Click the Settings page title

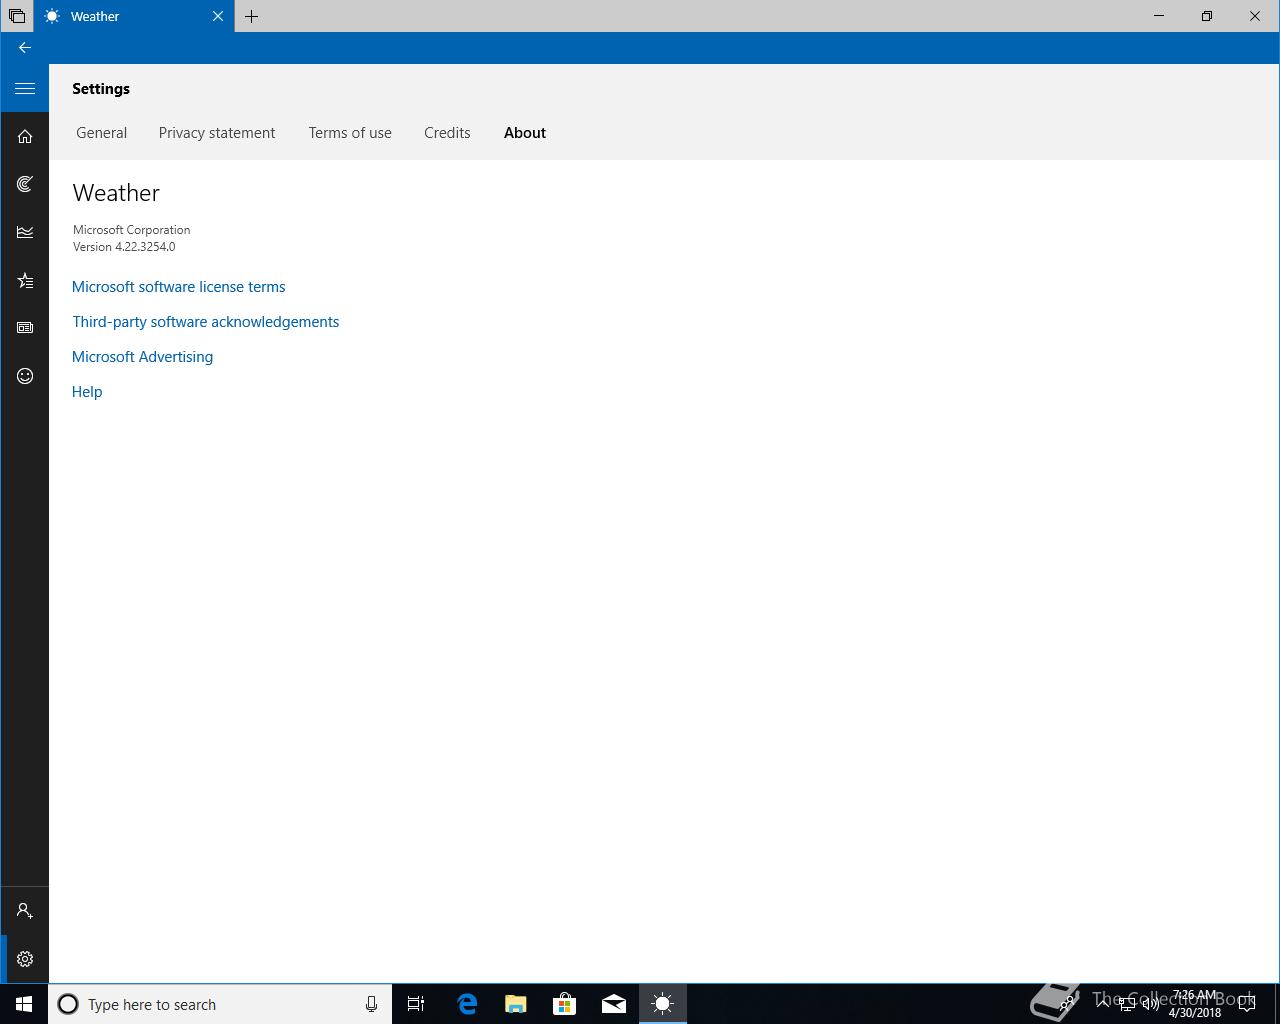point(101,89)
